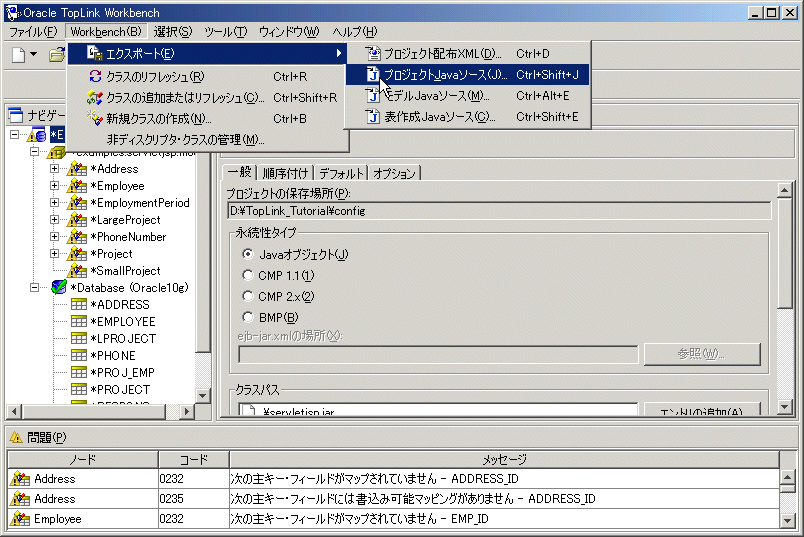
Task: Click the problems table scrollbar down arrow
Action: coord(788,521)
